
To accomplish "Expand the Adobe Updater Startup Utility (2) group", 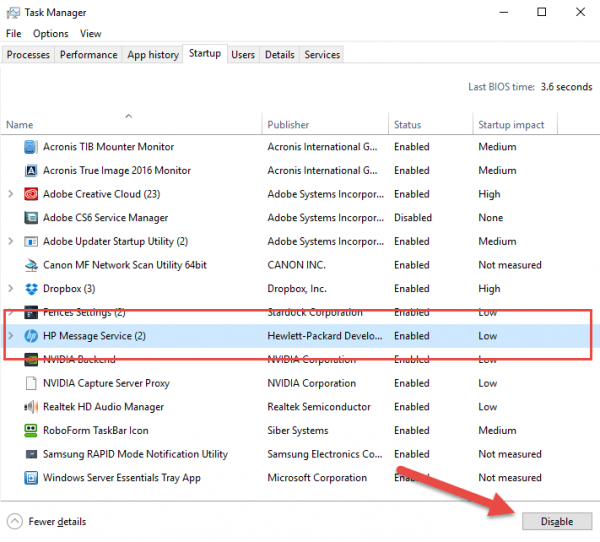I will pos(11,241).
